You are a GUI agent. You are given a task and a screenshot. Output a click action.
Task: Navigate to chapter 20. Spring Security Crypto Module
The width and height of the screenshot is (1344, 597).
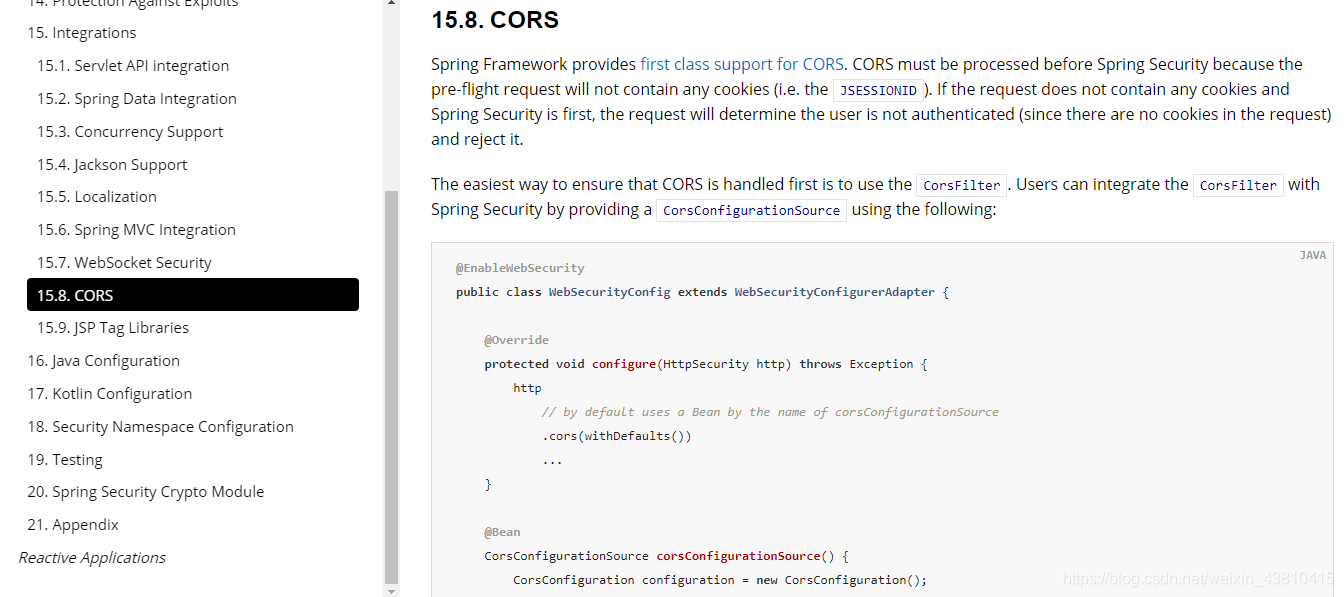(x=145, y=491)
